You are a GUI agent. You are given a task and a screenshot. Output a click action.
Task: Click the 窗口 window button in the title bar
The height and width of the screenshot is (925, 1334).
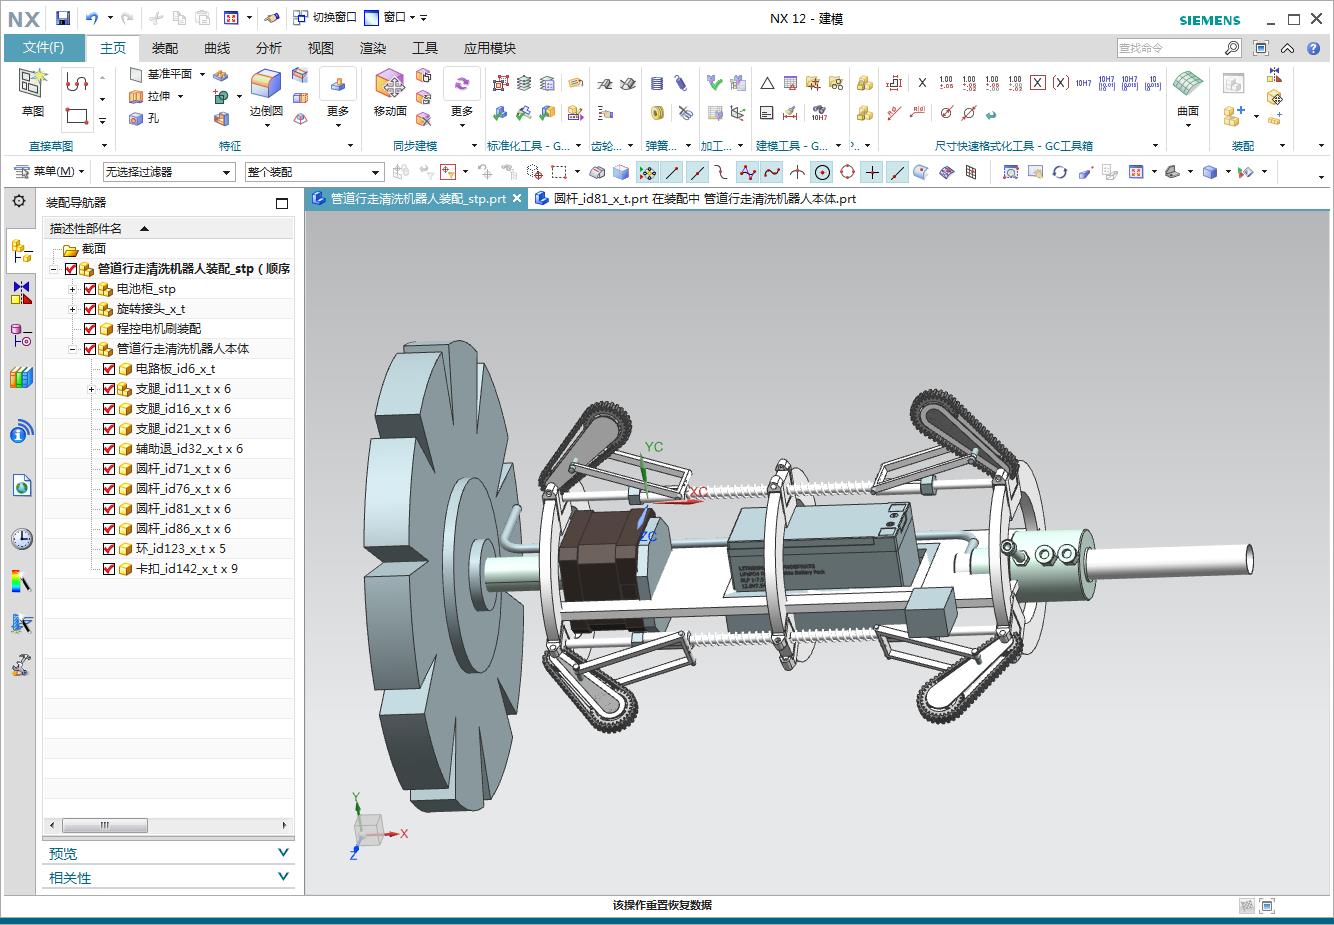point(388,17)
